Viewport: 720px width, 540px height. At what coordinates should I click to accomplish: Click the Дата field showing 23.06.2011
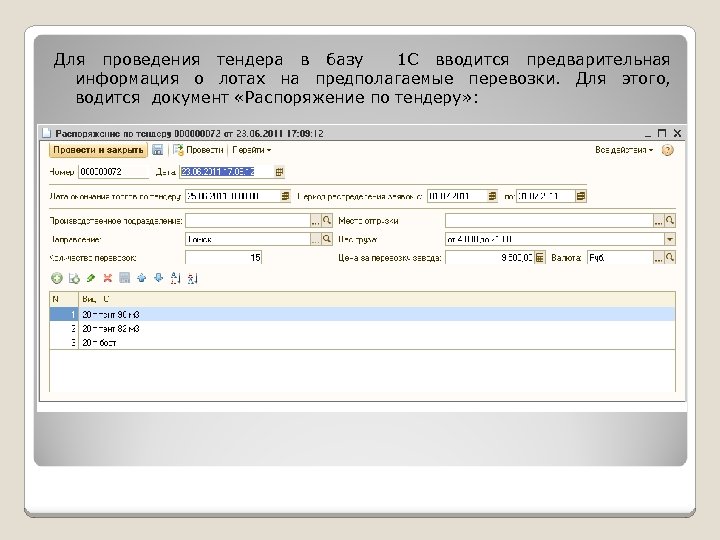[226, 172]
